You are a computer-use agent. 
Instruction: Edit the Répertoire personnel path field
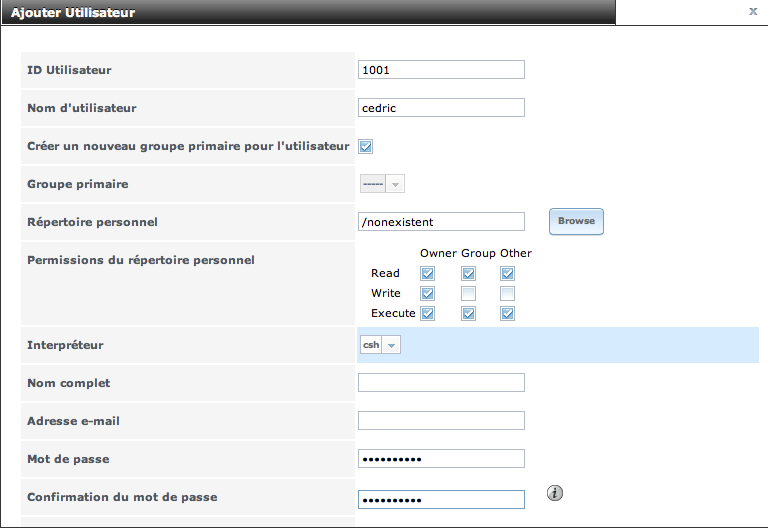pyautogui.click(x=441, y=222)
